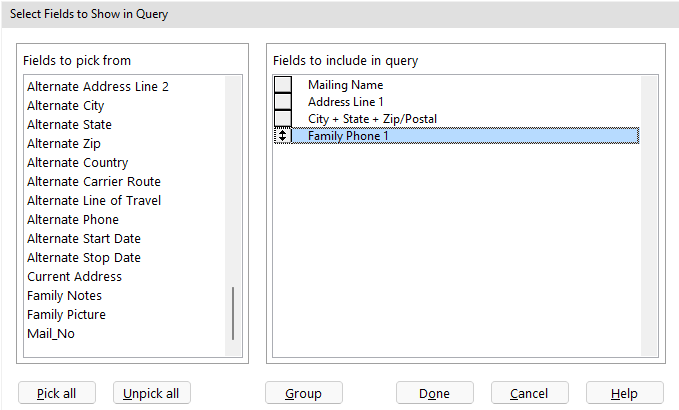
Task: Confirm the field selection with Done
Action: (434, 393)
